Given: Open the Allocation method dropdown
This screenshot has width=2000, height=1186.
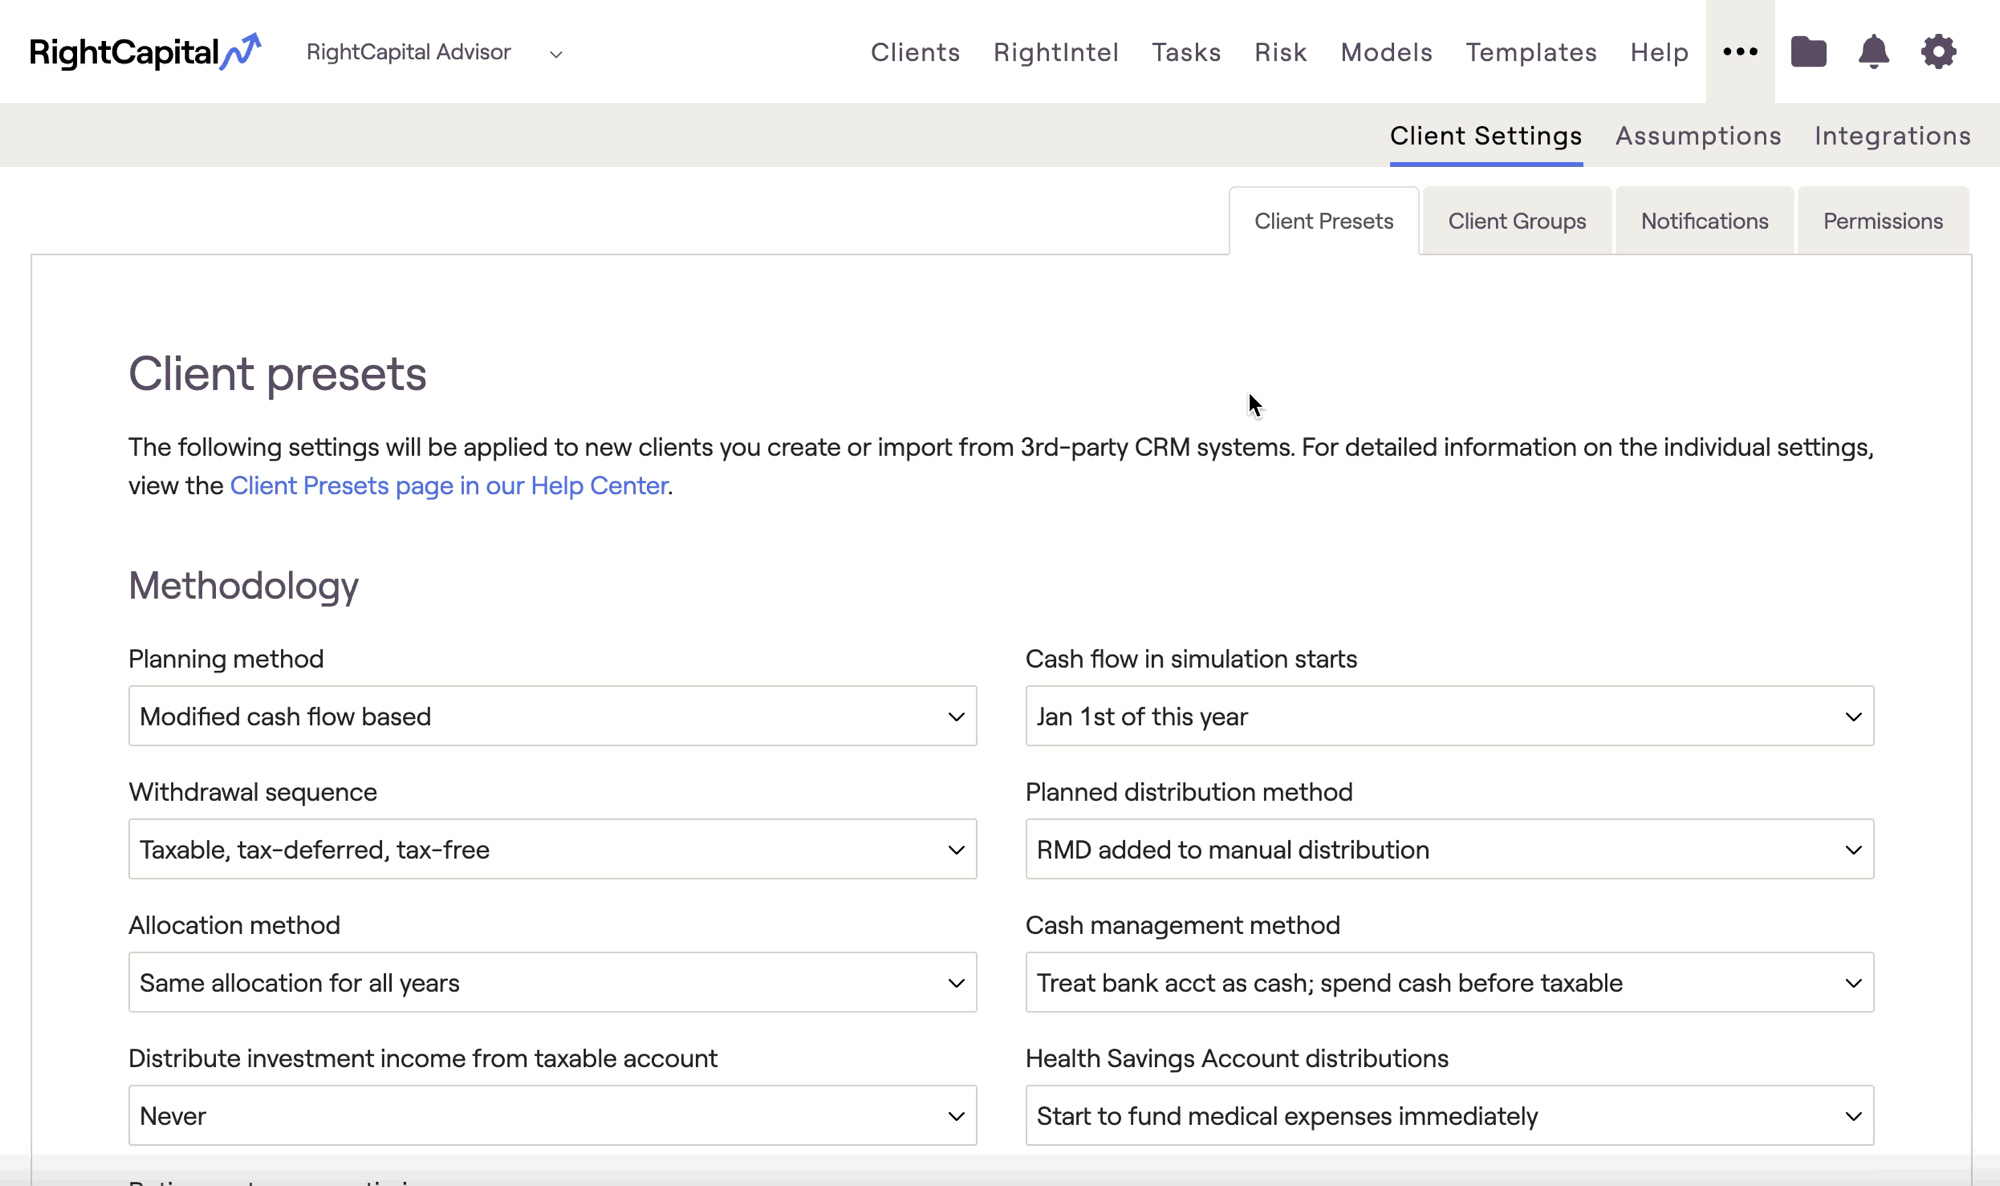Looking at the screenshot, I should click(x=552, y=982).
